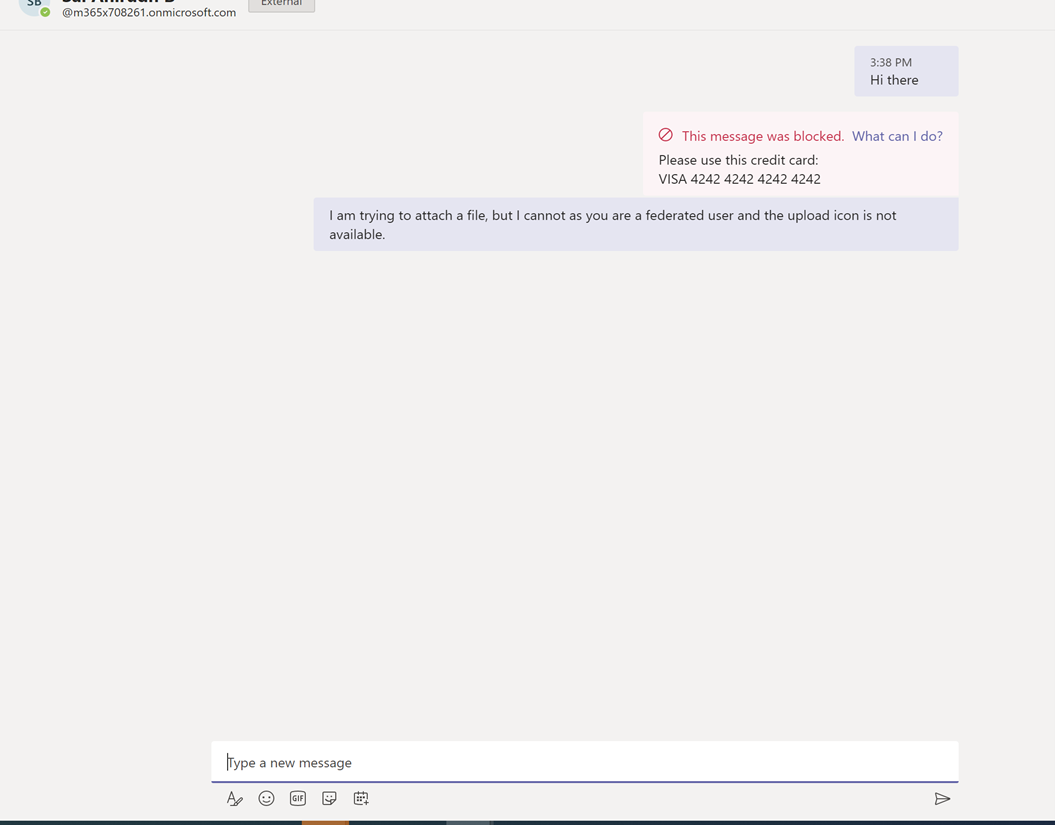Select the VISA 4242 card number text
This screenshot has width=1055, height=825.
click(x=739, y=179)
